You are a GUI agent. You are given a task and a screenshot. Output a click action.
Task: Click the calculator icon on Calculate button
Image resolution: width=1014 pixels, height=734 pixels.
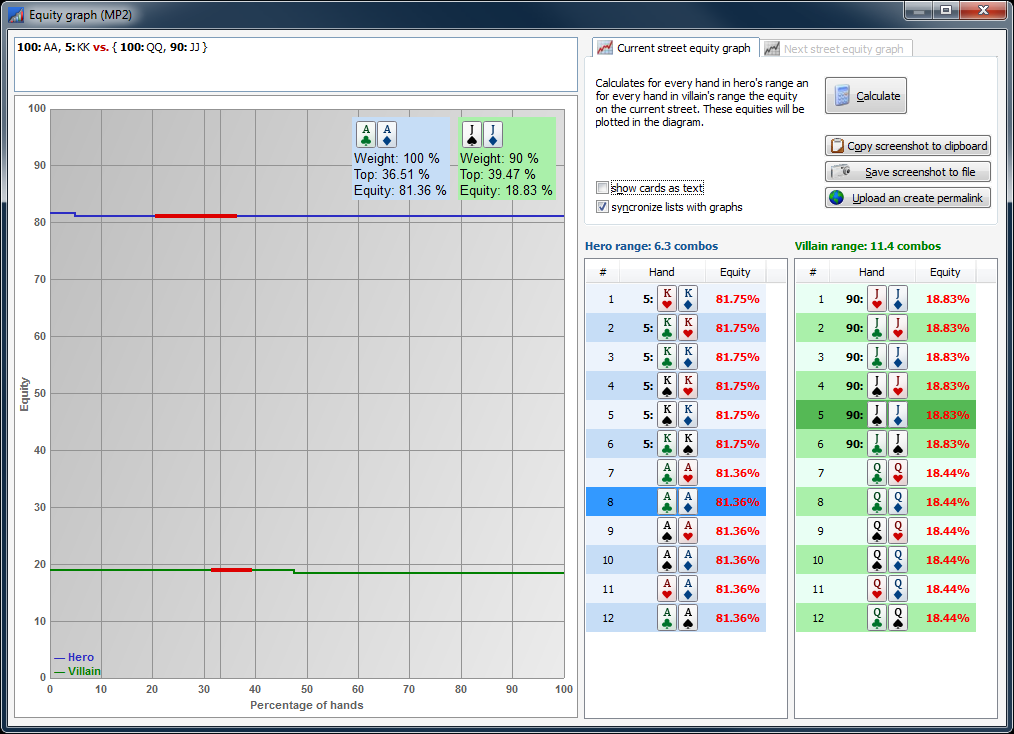(x=842, y=96)
